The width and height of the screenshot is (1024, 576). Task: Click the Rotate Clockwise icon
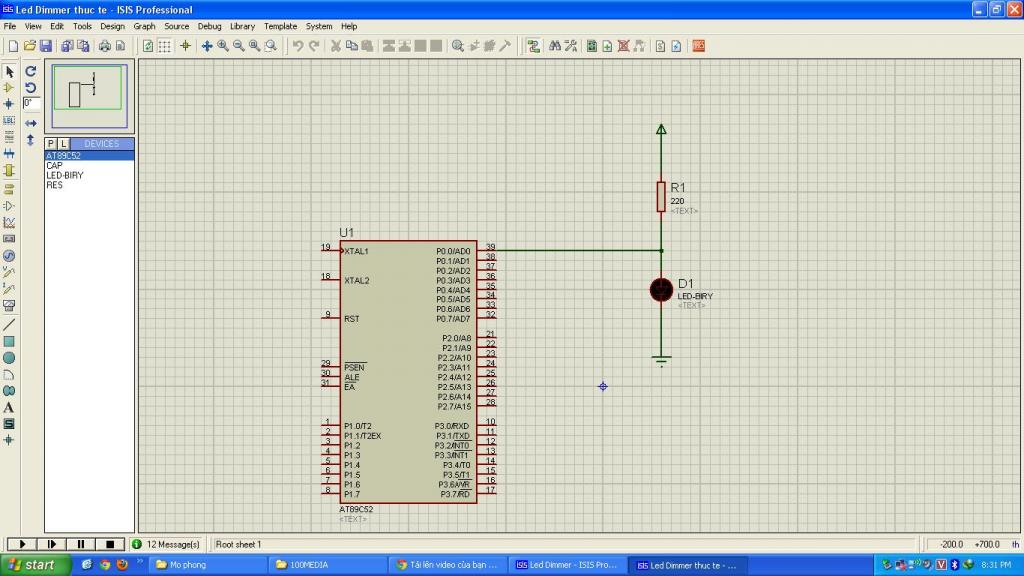pos(31,72)
